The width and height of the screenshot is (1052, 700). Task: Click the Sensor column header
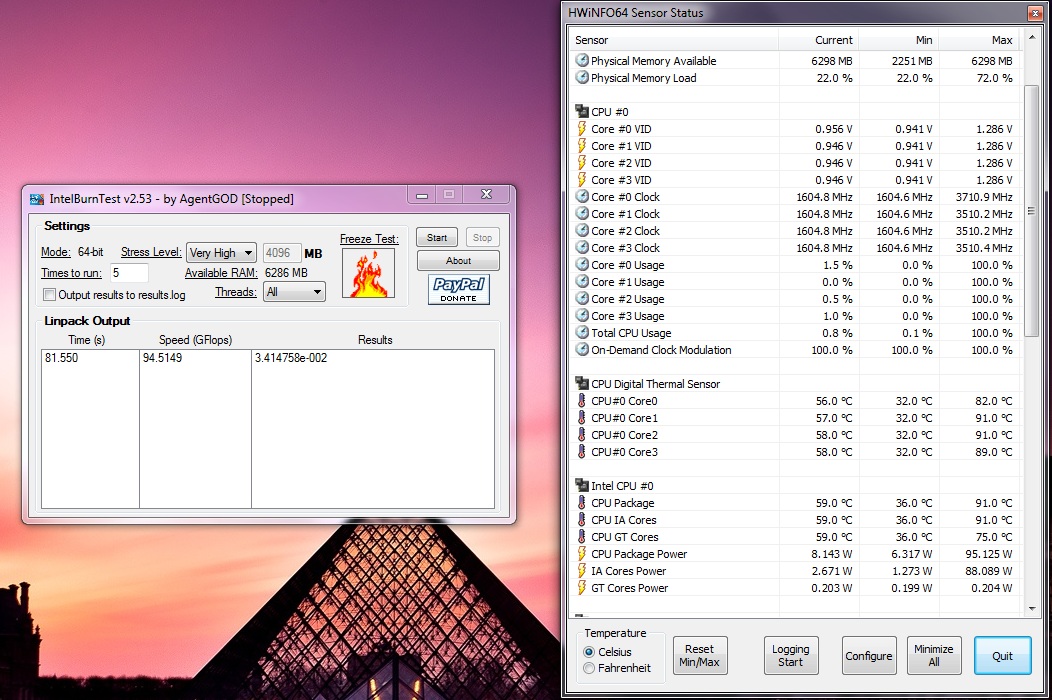[674, 40]
